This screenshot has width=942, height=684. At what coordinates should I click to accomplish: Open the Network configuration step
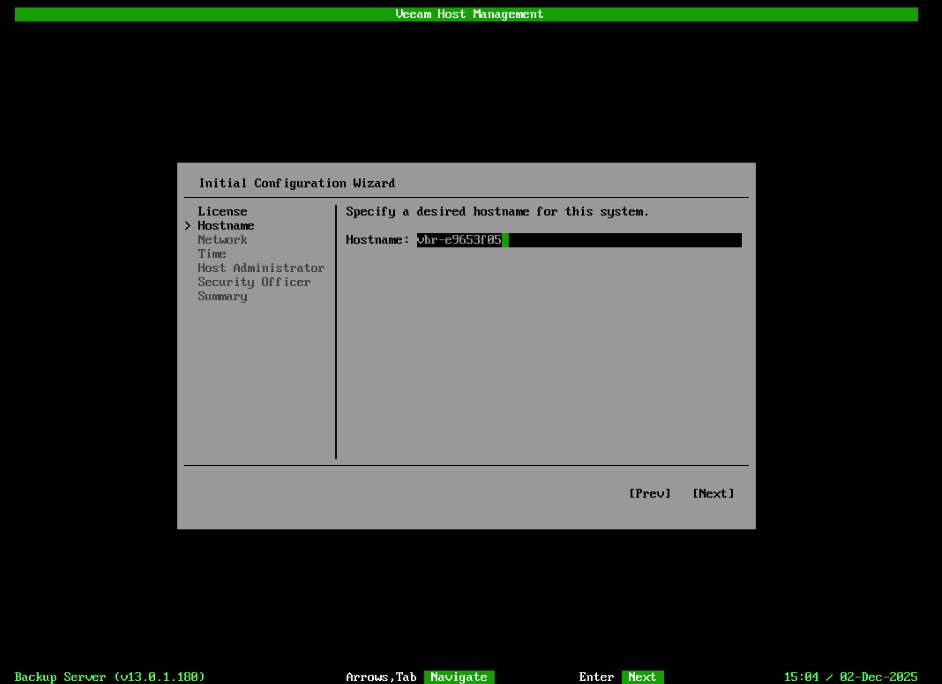click(222, 239)
